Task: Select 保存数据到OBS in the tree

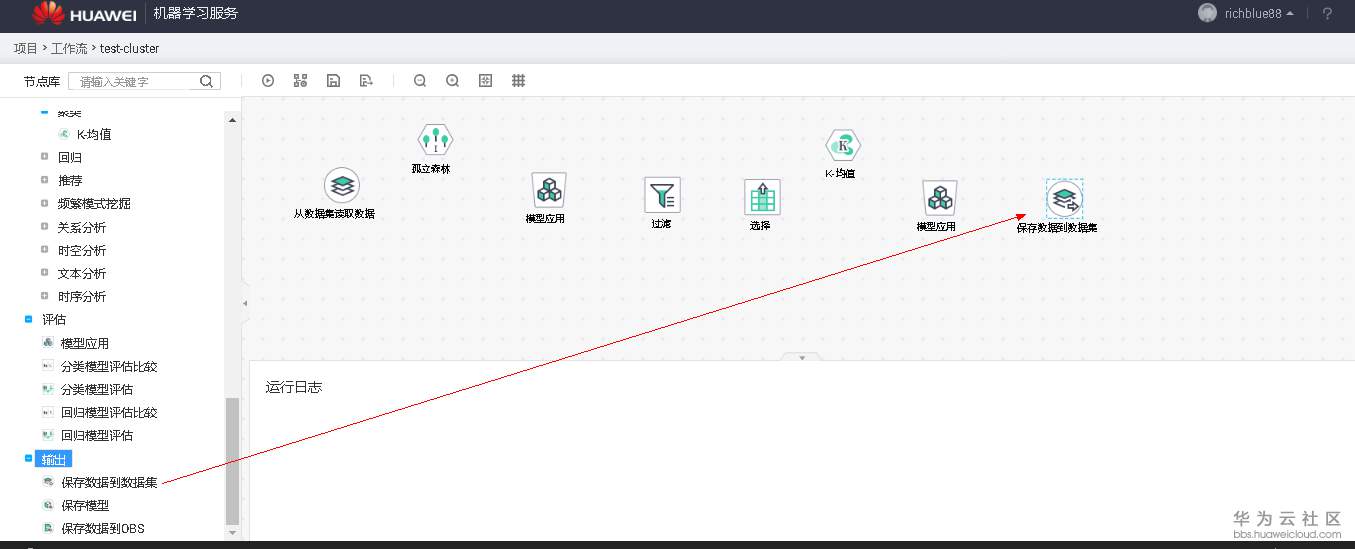Action: pyautogui.click(x=103, y=528)
